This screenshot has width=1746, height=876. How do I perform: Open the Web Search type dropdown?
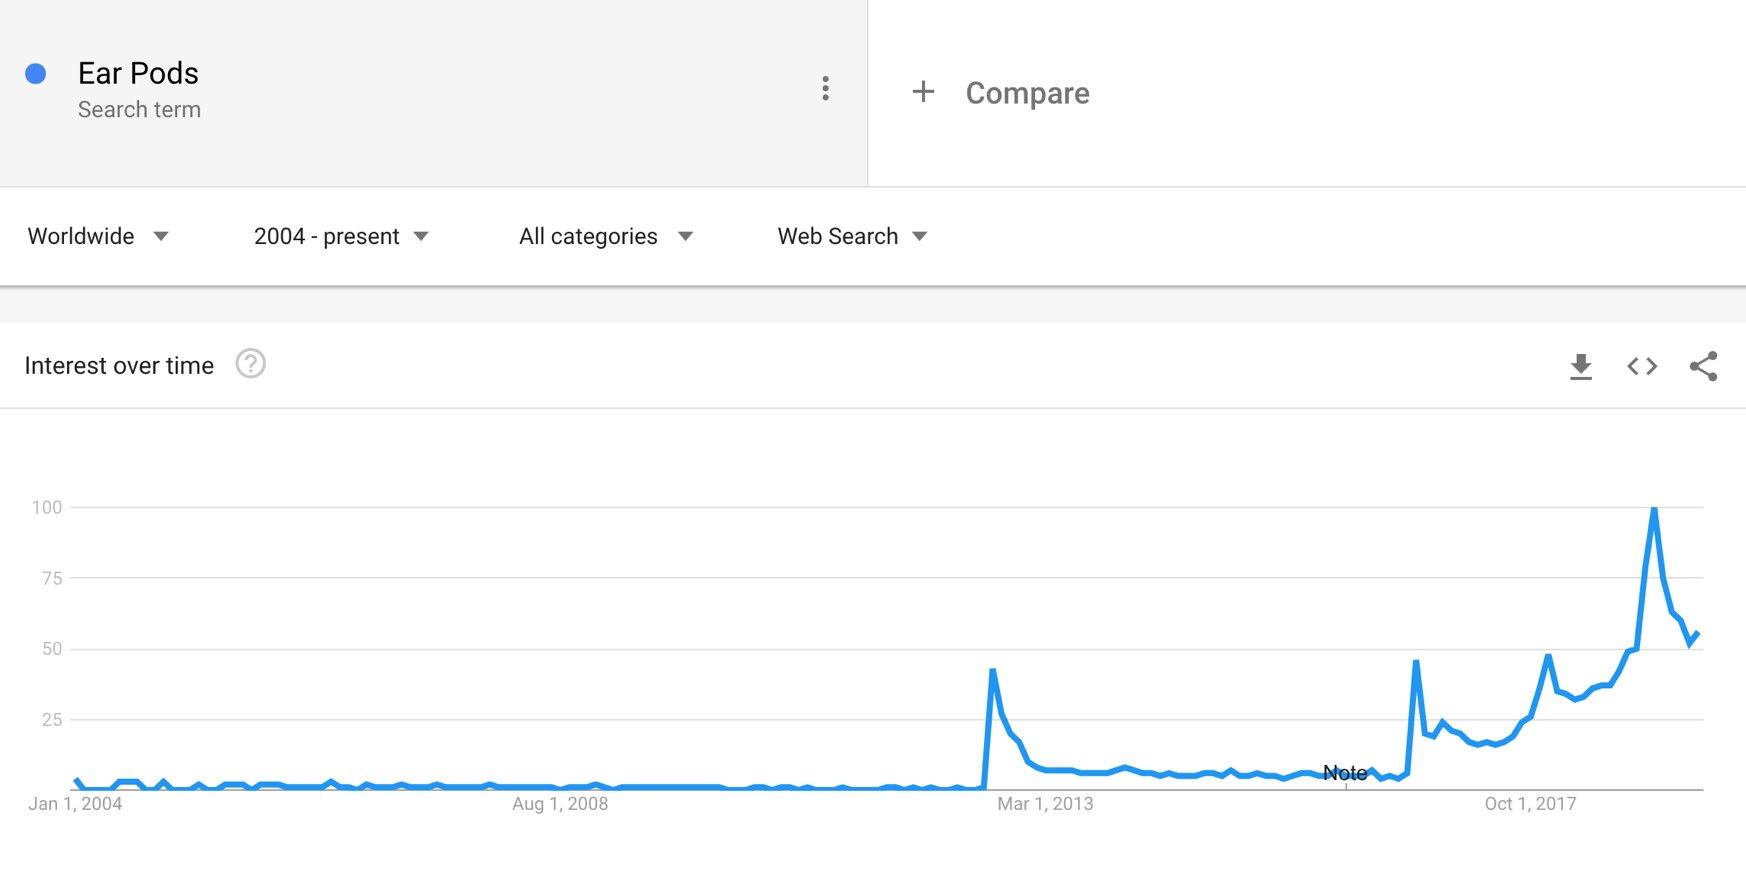pyautogui.click(x=853, y=236)
